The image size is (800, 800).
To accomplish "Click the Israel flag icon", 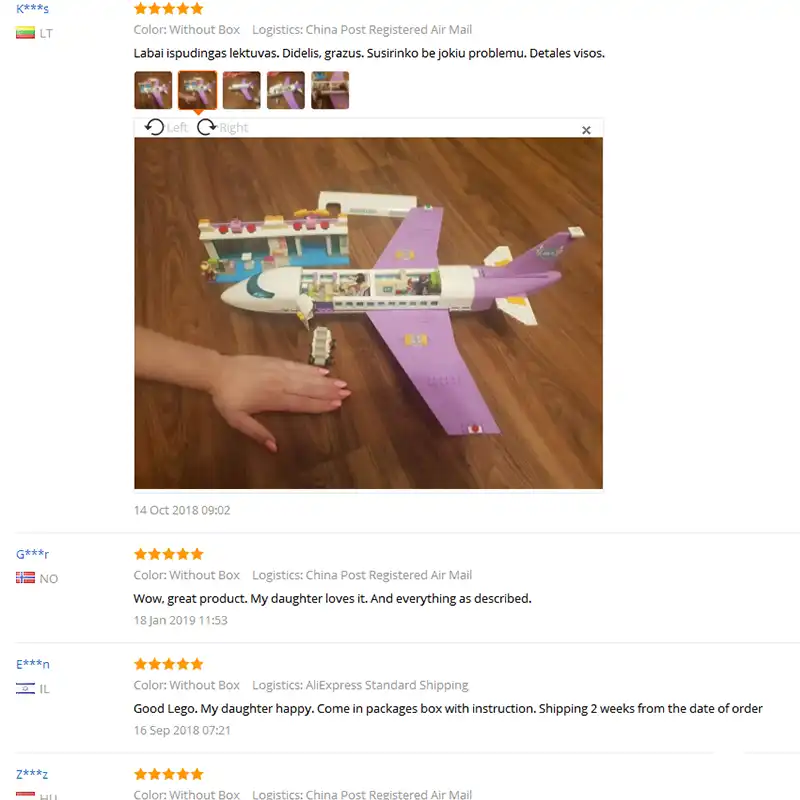I will [25, 688].
